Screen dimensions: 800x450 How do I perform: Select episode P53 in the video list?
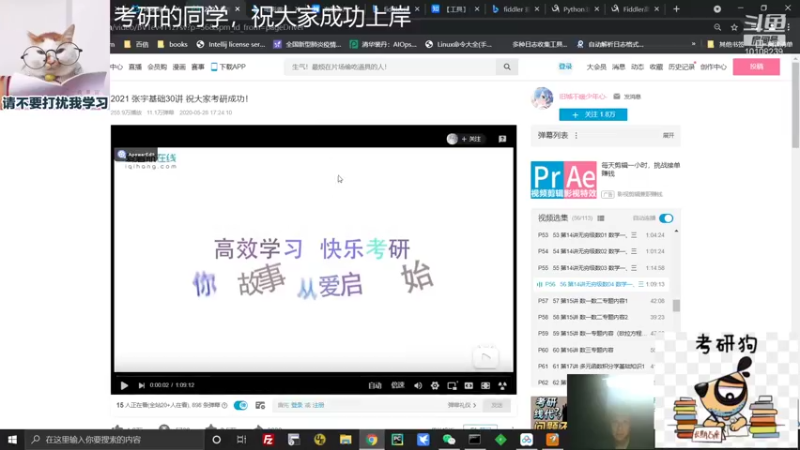(x=601, y=235)
